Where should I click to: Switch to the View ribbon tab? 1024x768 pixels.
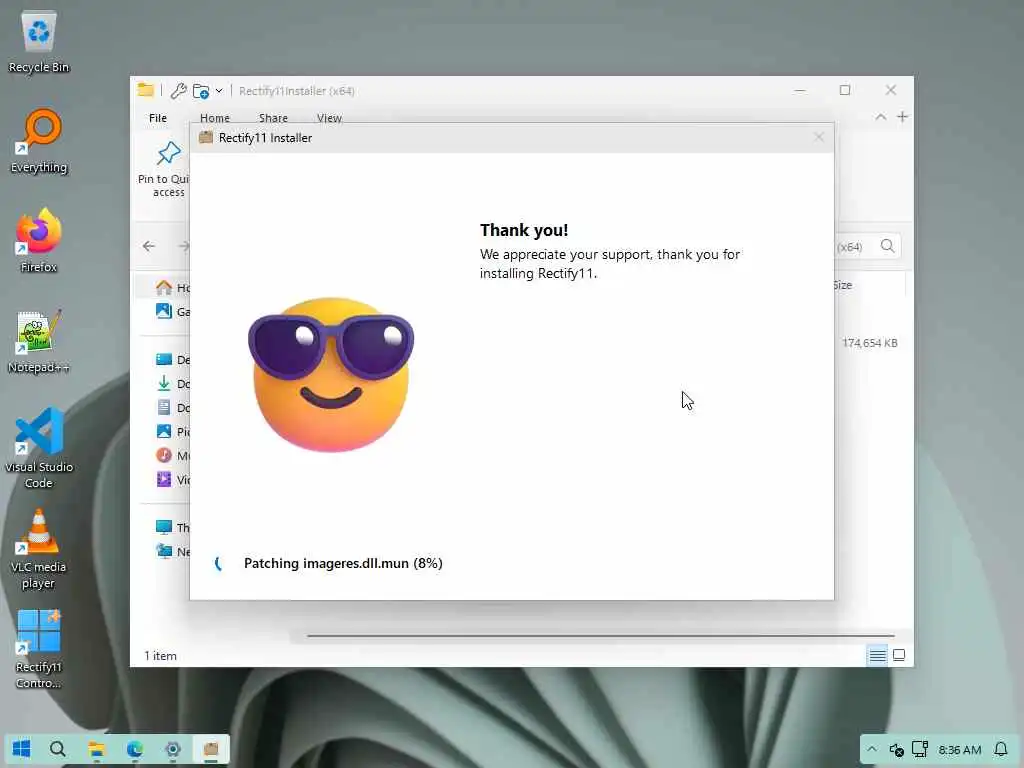coord(329,118)
